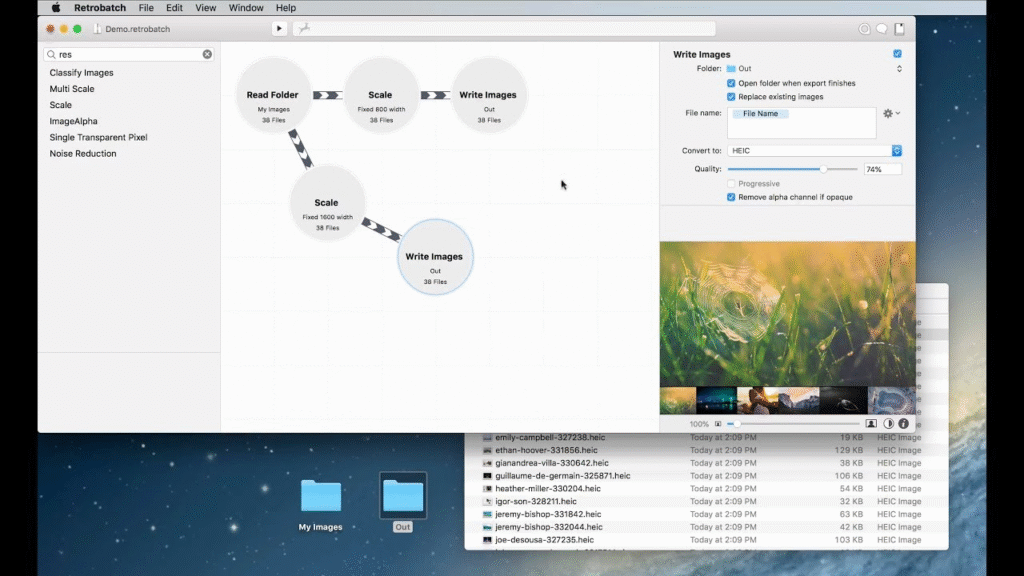Expand the gear menu beside File name
The image size is (1024, 576).
pos(890,114)
